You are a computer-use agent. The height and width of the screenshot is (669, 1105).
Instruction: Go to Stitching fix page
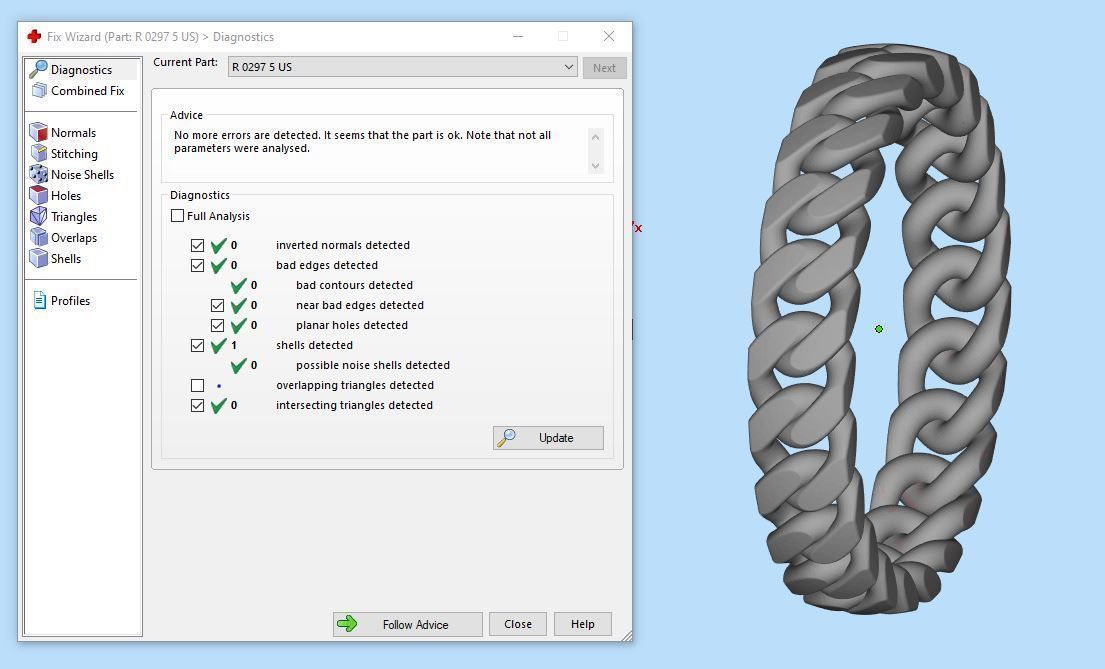(x=74, y=154)
